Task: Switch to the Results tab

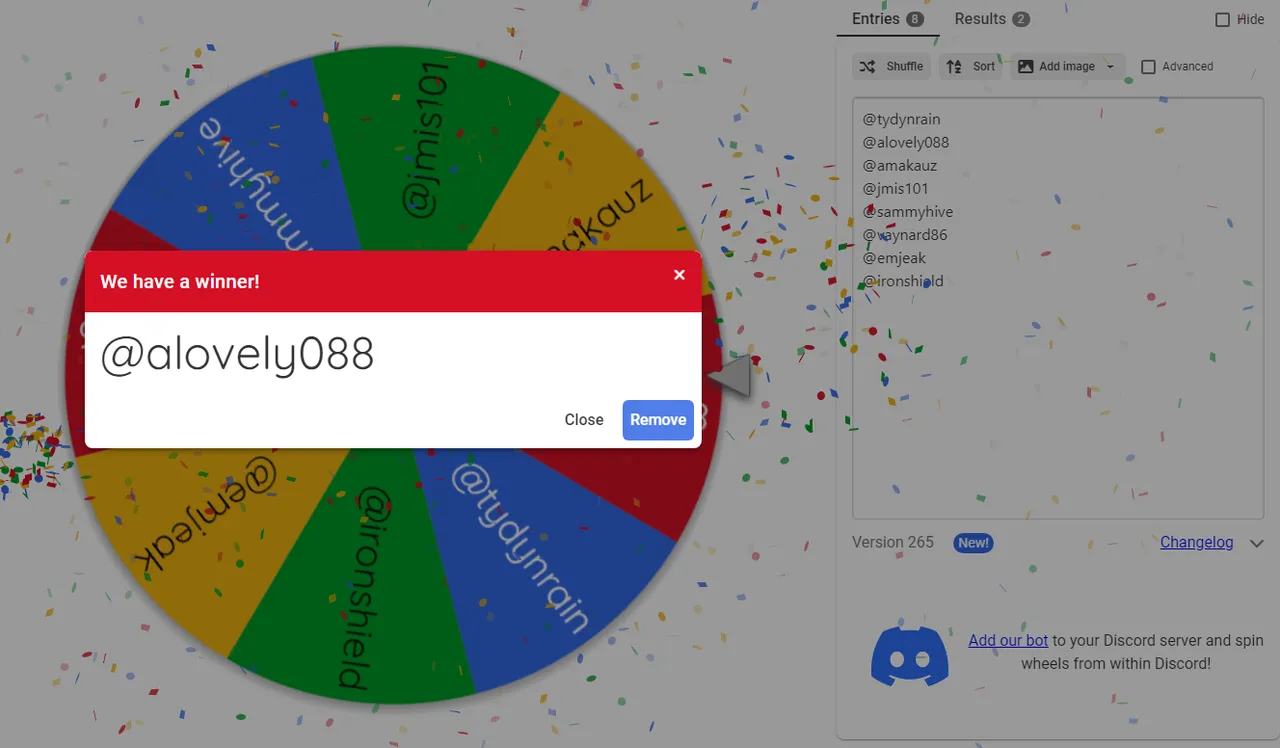Action: point(991,19)
